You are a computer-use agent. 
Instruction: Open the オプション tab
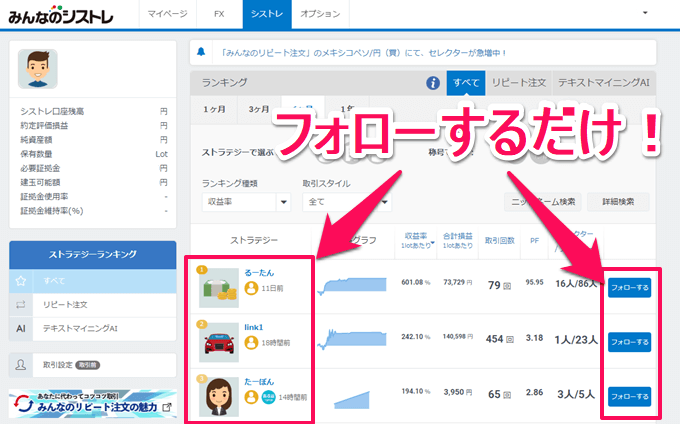point(320,14)
